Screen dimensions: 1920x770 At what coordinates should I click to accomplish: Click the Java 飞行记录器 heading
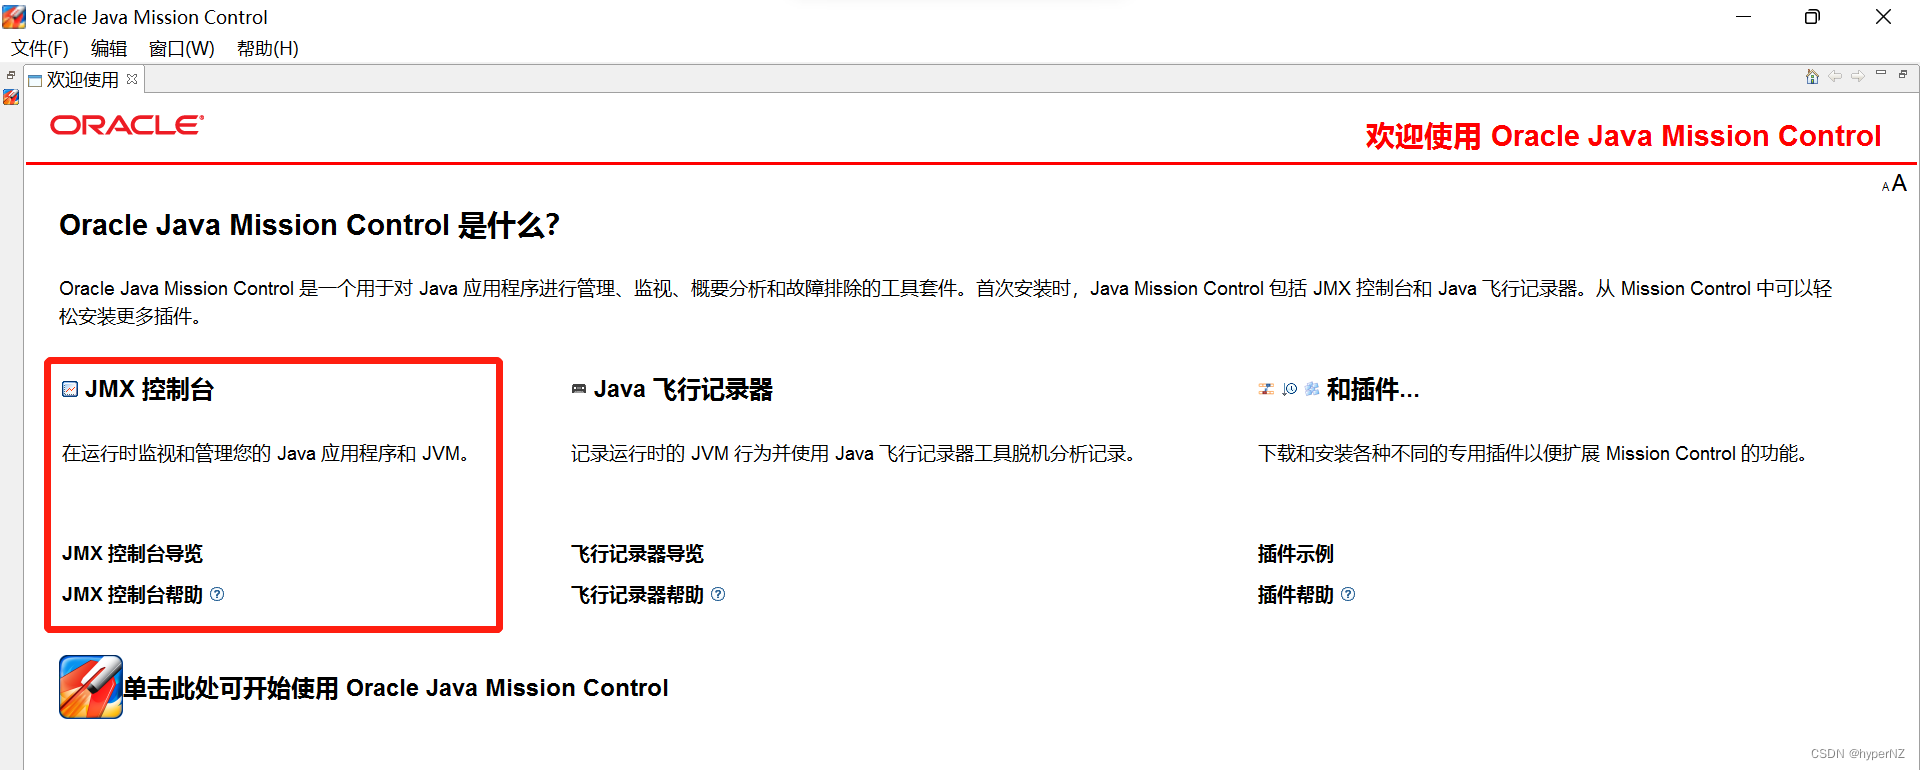click(683, 389)
